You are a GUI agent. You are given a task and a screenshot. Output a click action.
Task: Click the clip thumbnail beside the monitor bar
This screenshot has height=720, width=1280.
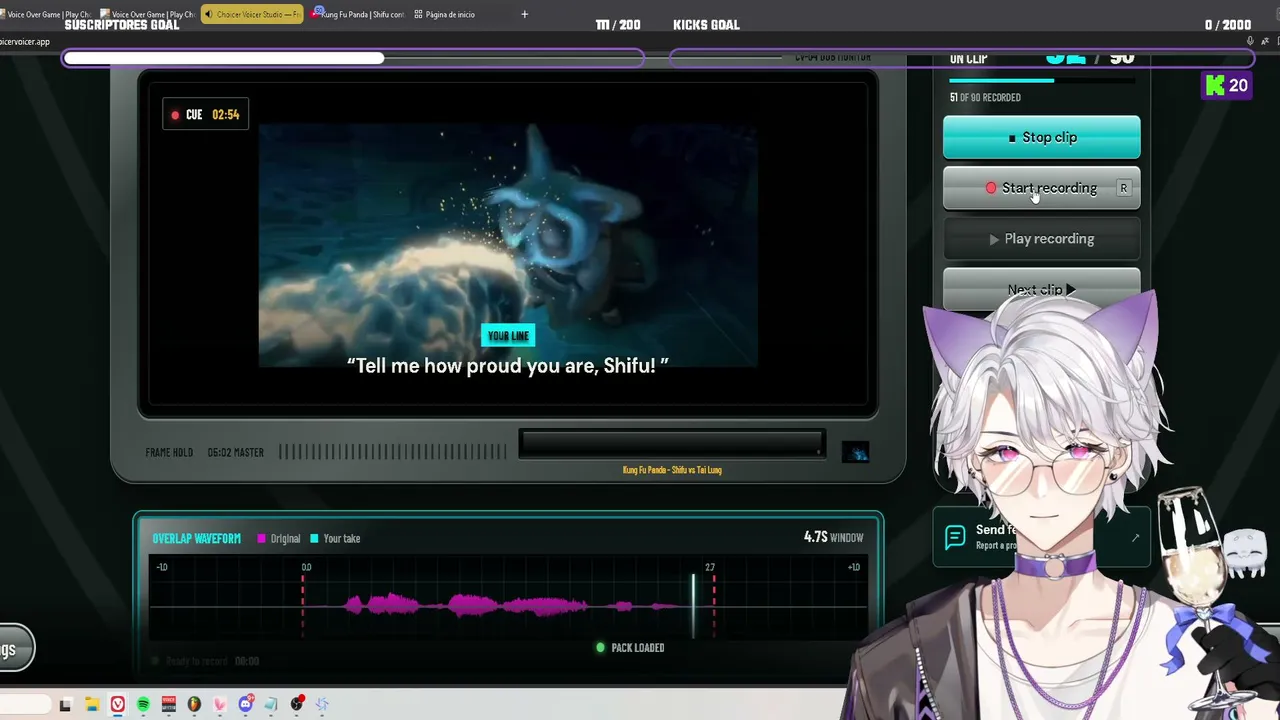[855, 452]
